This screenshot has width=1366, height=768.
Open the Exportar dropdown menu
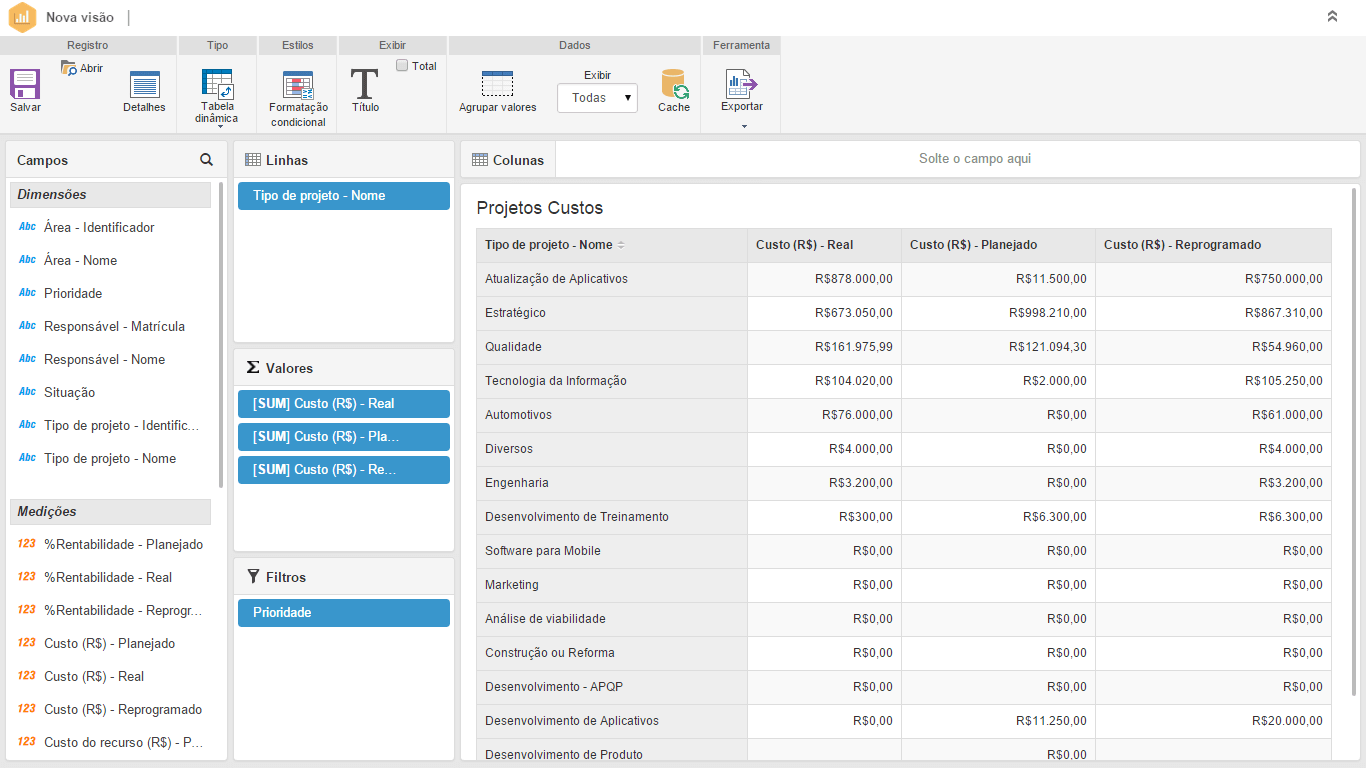[742, 126]
